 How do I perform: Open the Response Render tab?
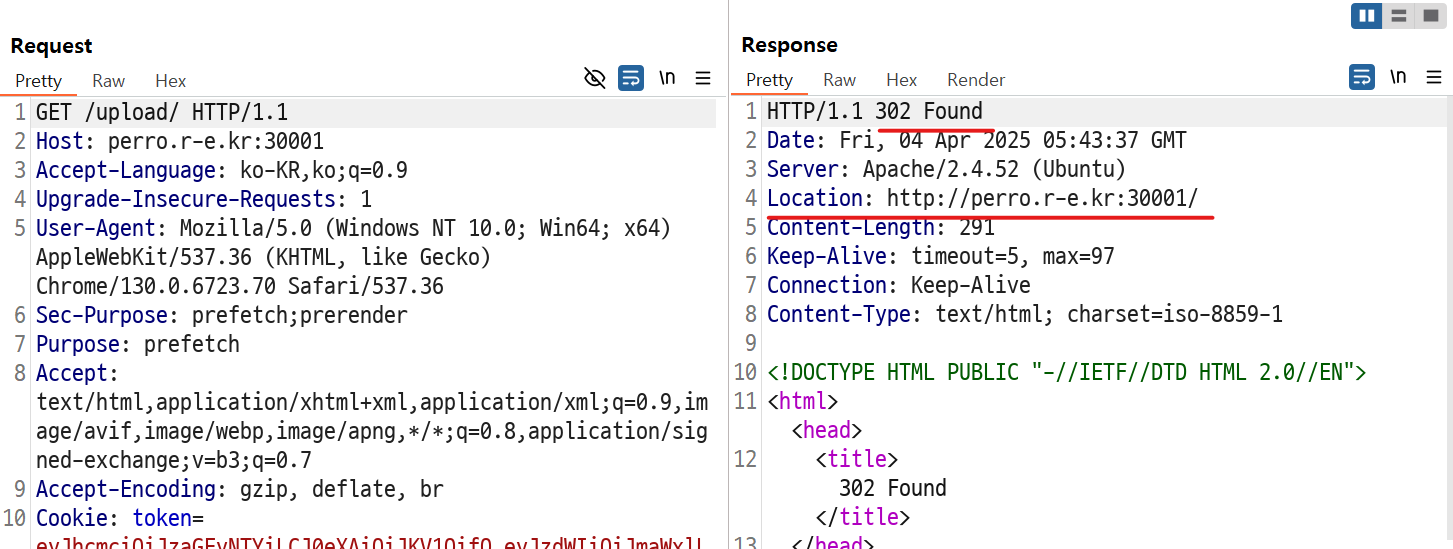tap(976, 80)
